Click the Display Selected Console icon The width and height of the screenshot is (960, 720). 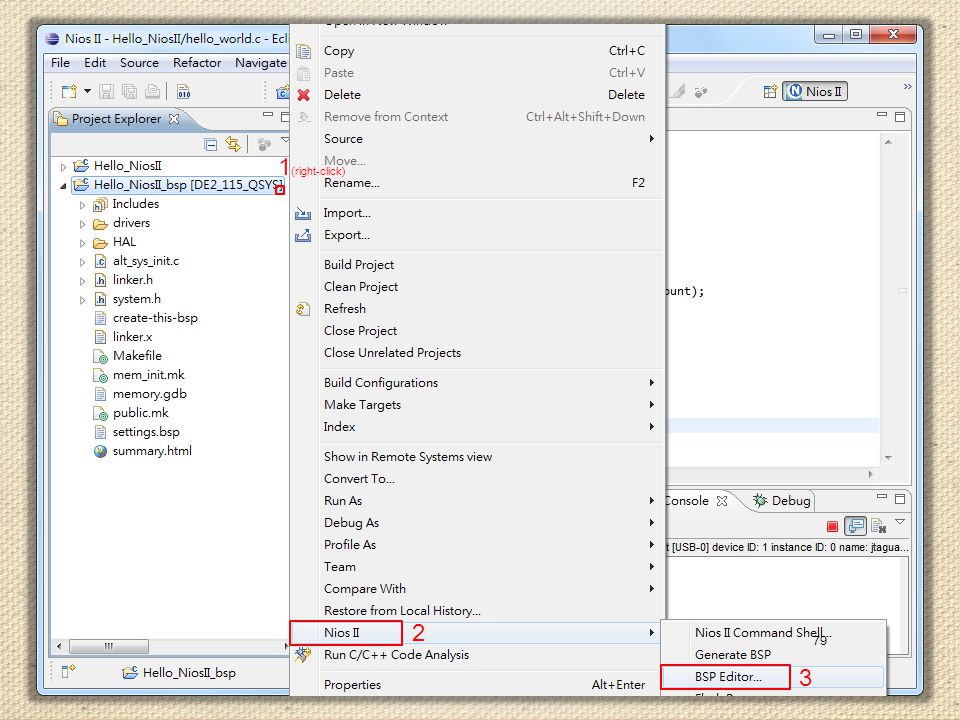856,525
